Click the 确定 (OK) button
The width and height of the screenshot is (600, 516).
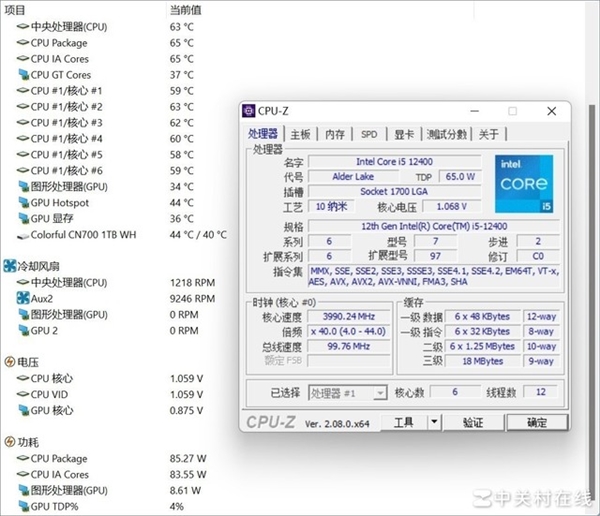point(537,423)
